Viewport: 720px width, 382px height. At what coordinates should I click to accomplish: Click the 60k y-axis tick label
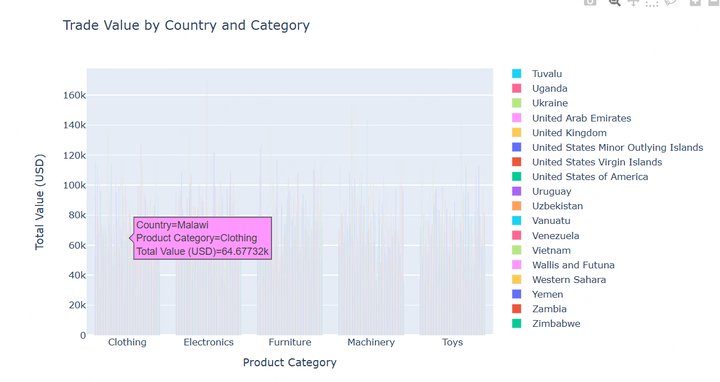coord(77,246)
